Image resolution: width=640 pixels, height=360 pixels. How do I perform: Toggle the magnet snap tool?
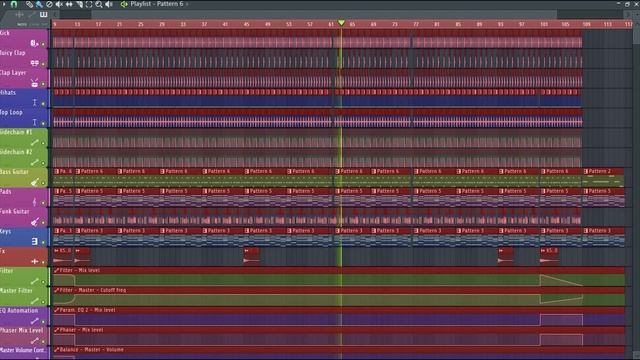[x=14, y=4]
